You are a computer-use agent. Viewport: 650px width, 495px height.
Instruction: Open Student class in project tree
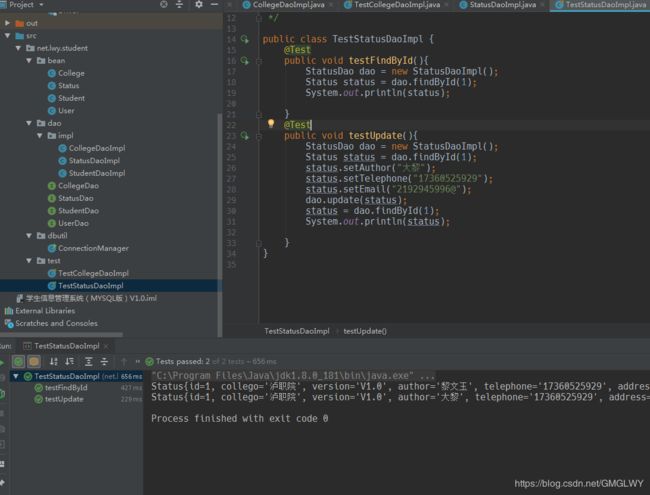tap(71, 98)
